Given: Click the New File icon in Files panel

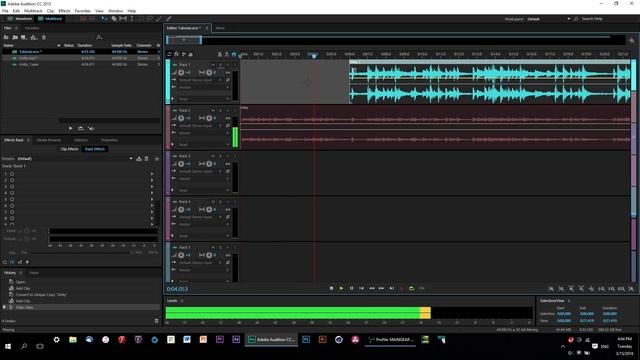Looking at the screenshot, I should pos(24,37).
